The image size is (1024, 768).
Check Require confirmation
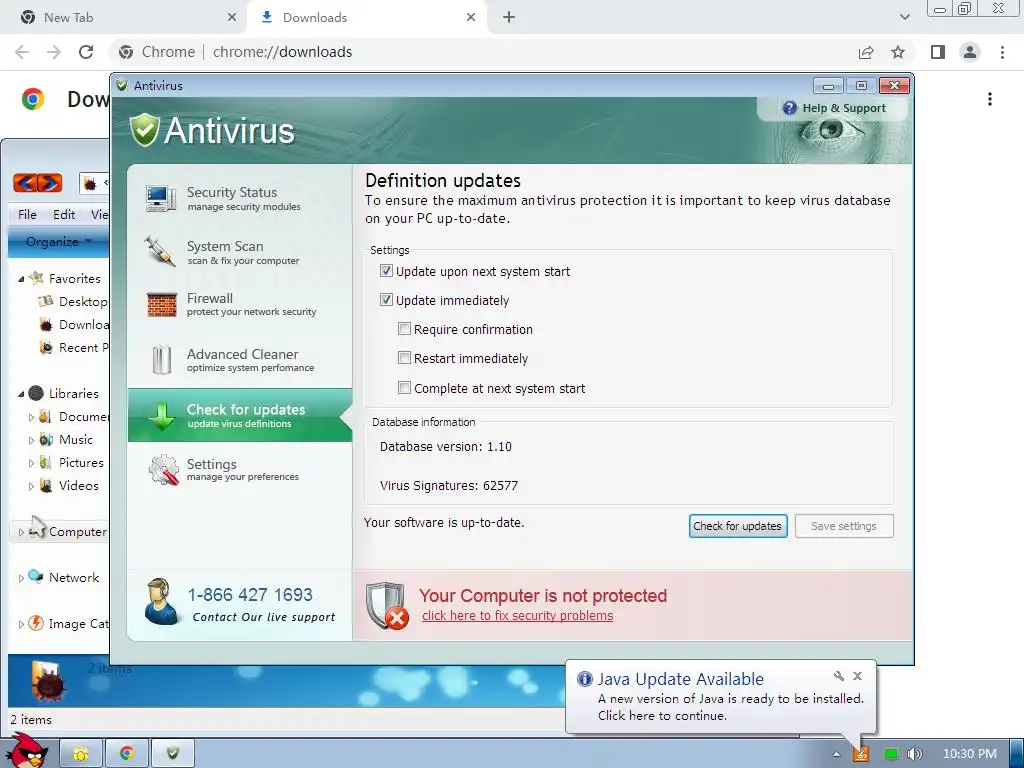[404, 328]
